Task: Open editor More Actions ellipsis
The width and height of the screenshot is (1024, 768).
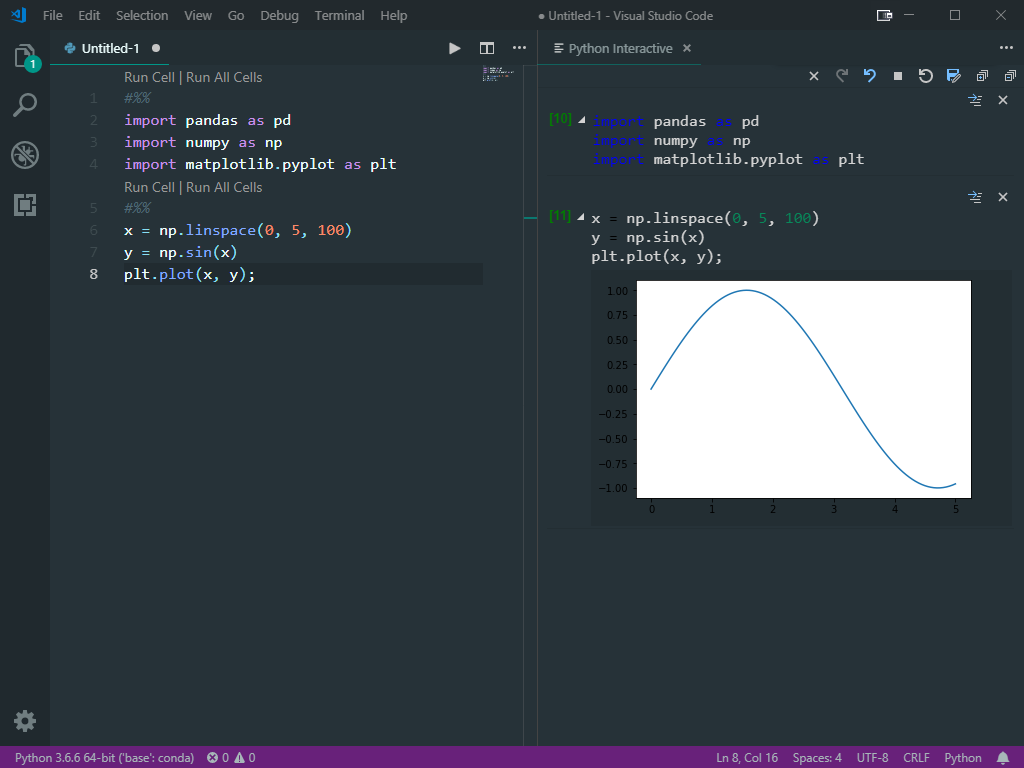Action: tap(519, 48)
